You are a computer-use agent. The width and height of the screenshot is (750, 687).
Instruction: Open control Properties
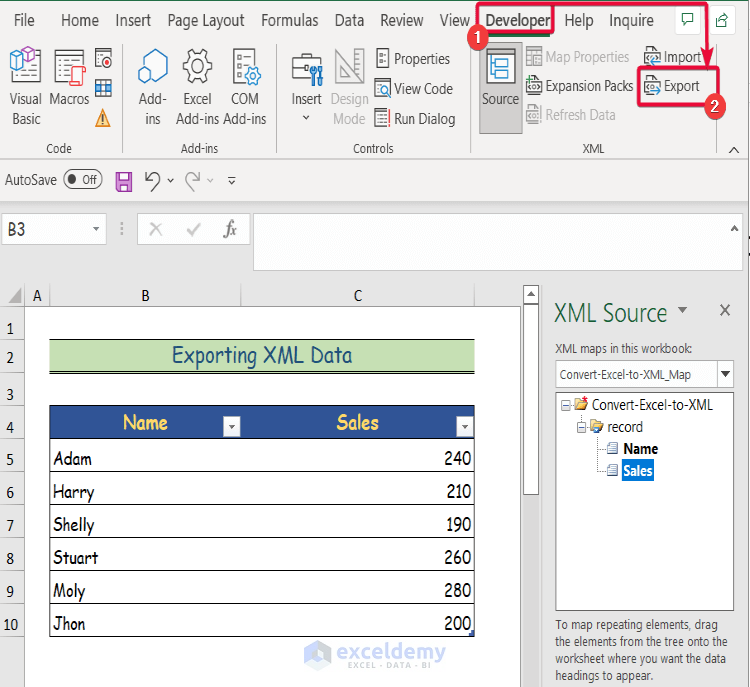[x=413, y=59]
